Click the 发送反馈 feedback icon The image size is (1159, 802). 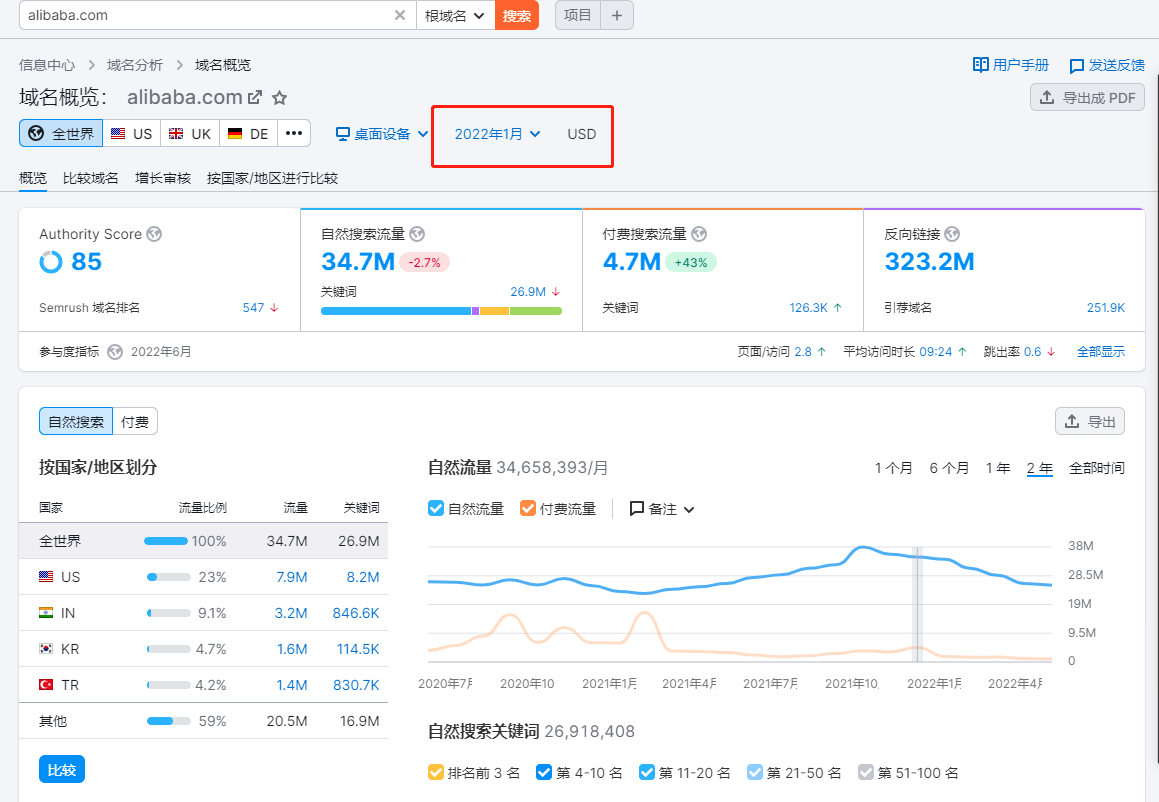(1077, 66)
